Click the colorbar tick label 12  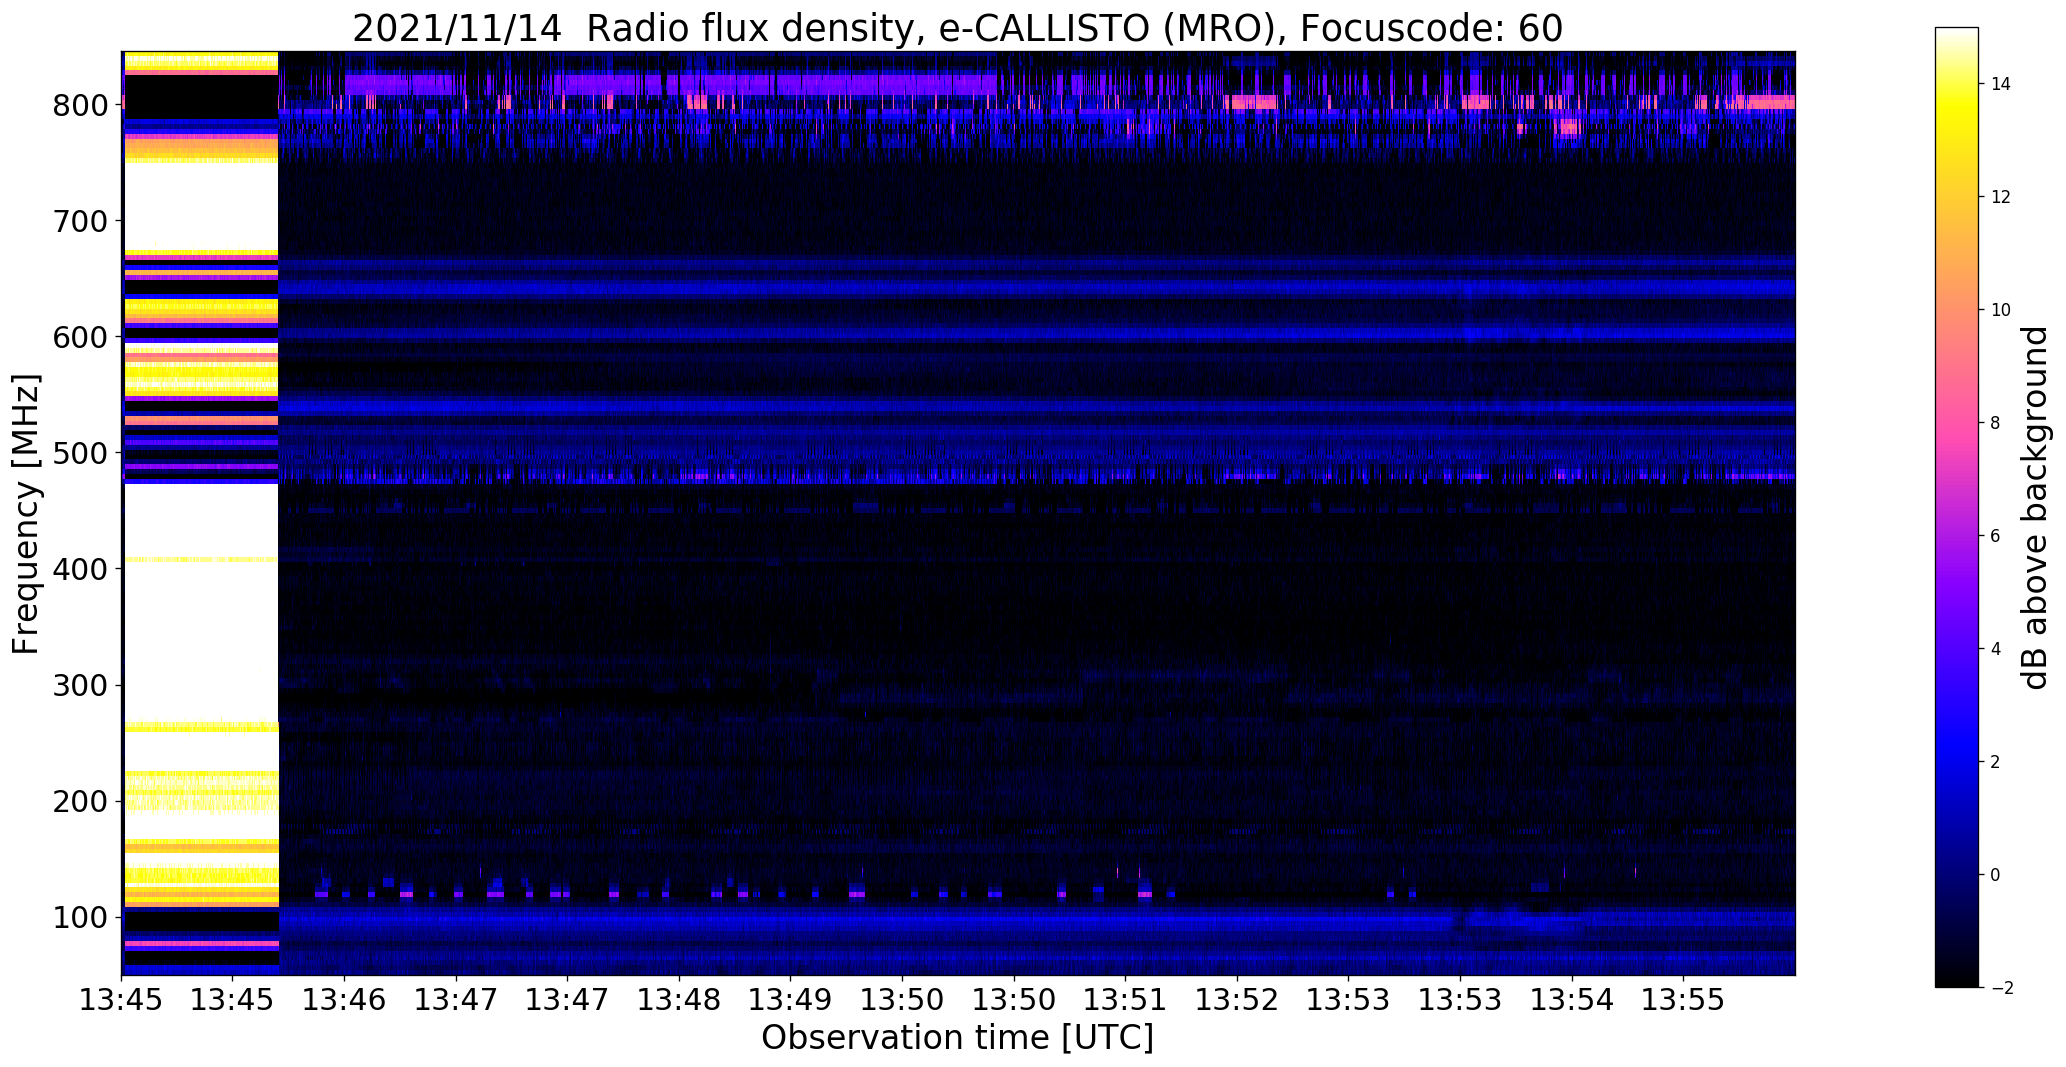2001,197
